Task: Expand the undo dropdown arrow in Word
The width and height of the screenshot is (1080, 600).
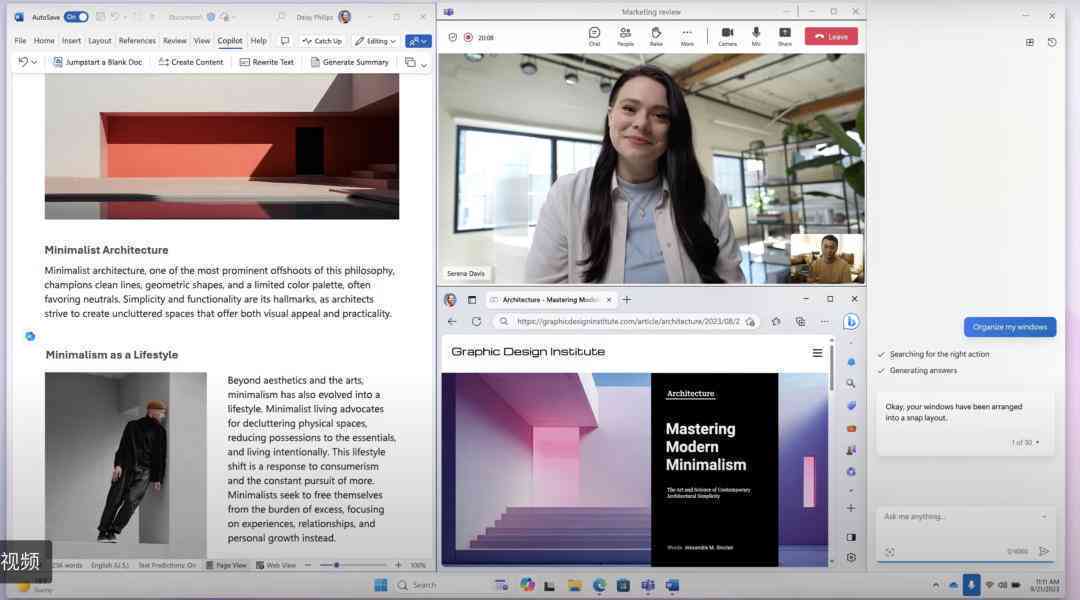Action: coord(34,62)
